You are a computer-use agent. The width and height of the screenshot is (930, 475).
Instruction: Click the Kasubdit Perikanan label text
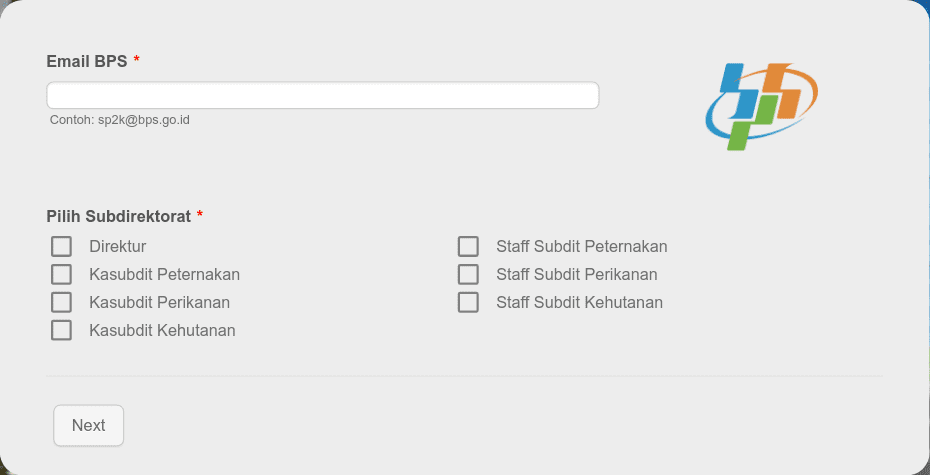(160, 302)
